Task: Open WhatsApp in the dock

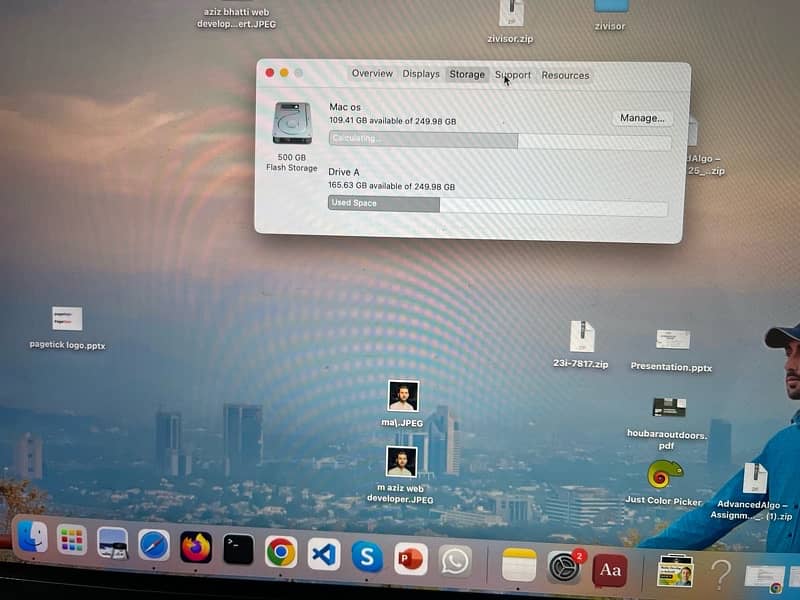Action: pos(455,560)
